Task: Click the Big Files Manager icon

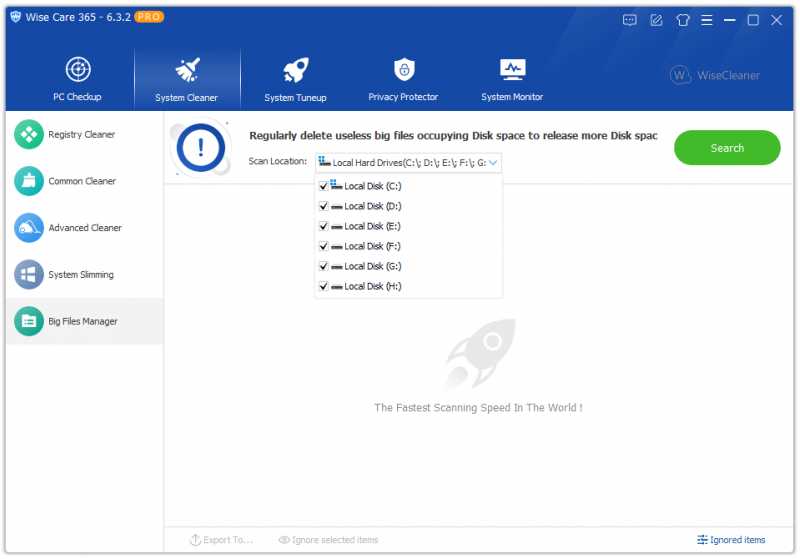Action: (29, 321)
